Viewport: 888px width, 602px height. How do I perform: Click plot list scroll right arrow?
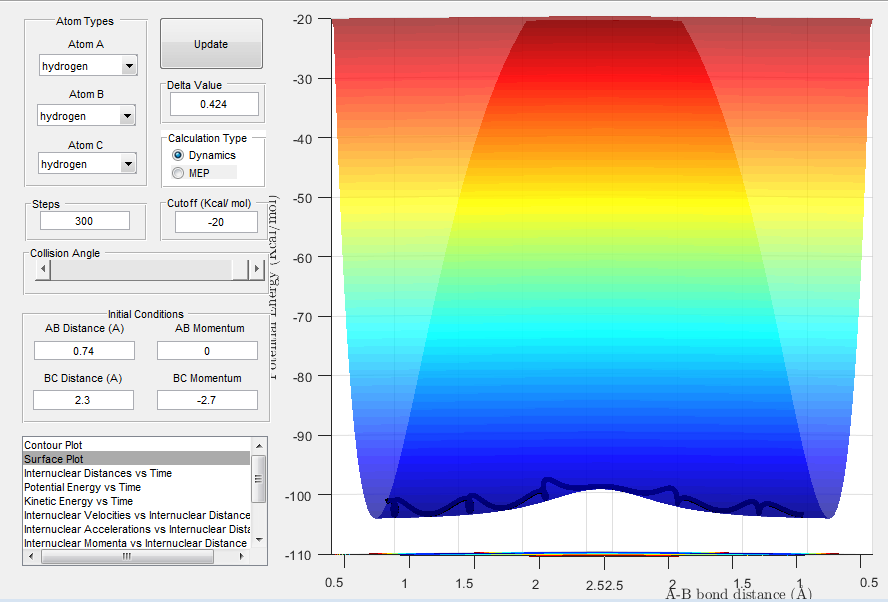(x=242, y=557)
